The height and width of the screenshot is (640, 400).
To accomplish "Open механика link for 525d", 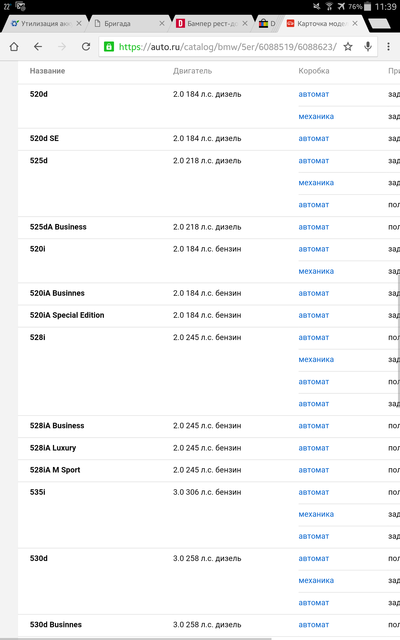I will click(x=316, y=182).
